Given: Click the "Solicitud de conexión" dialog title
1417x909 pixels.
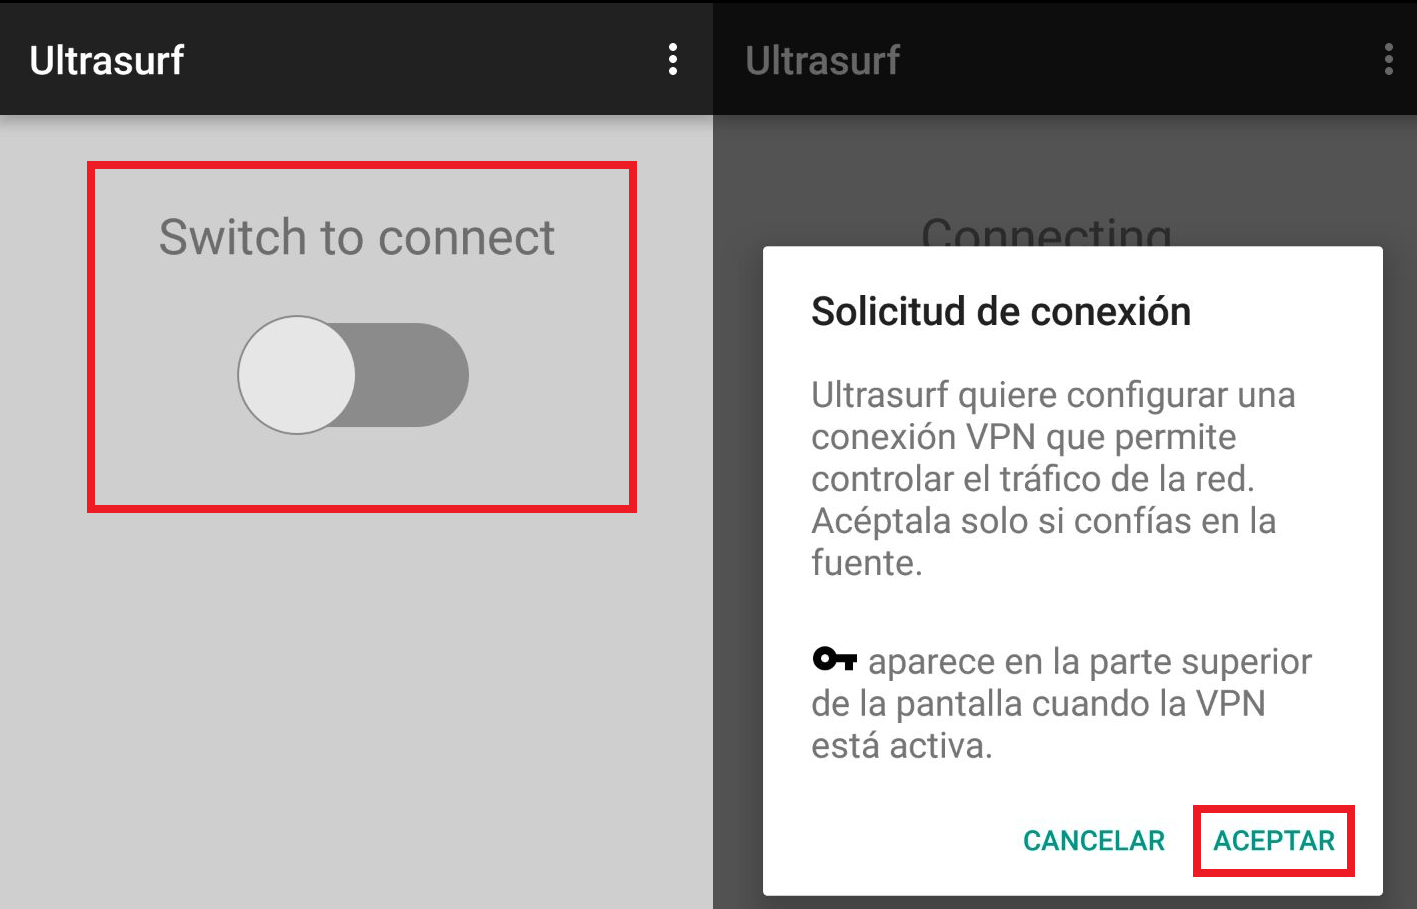Looking at the screenshot, I should click(x=1001, y=311).
